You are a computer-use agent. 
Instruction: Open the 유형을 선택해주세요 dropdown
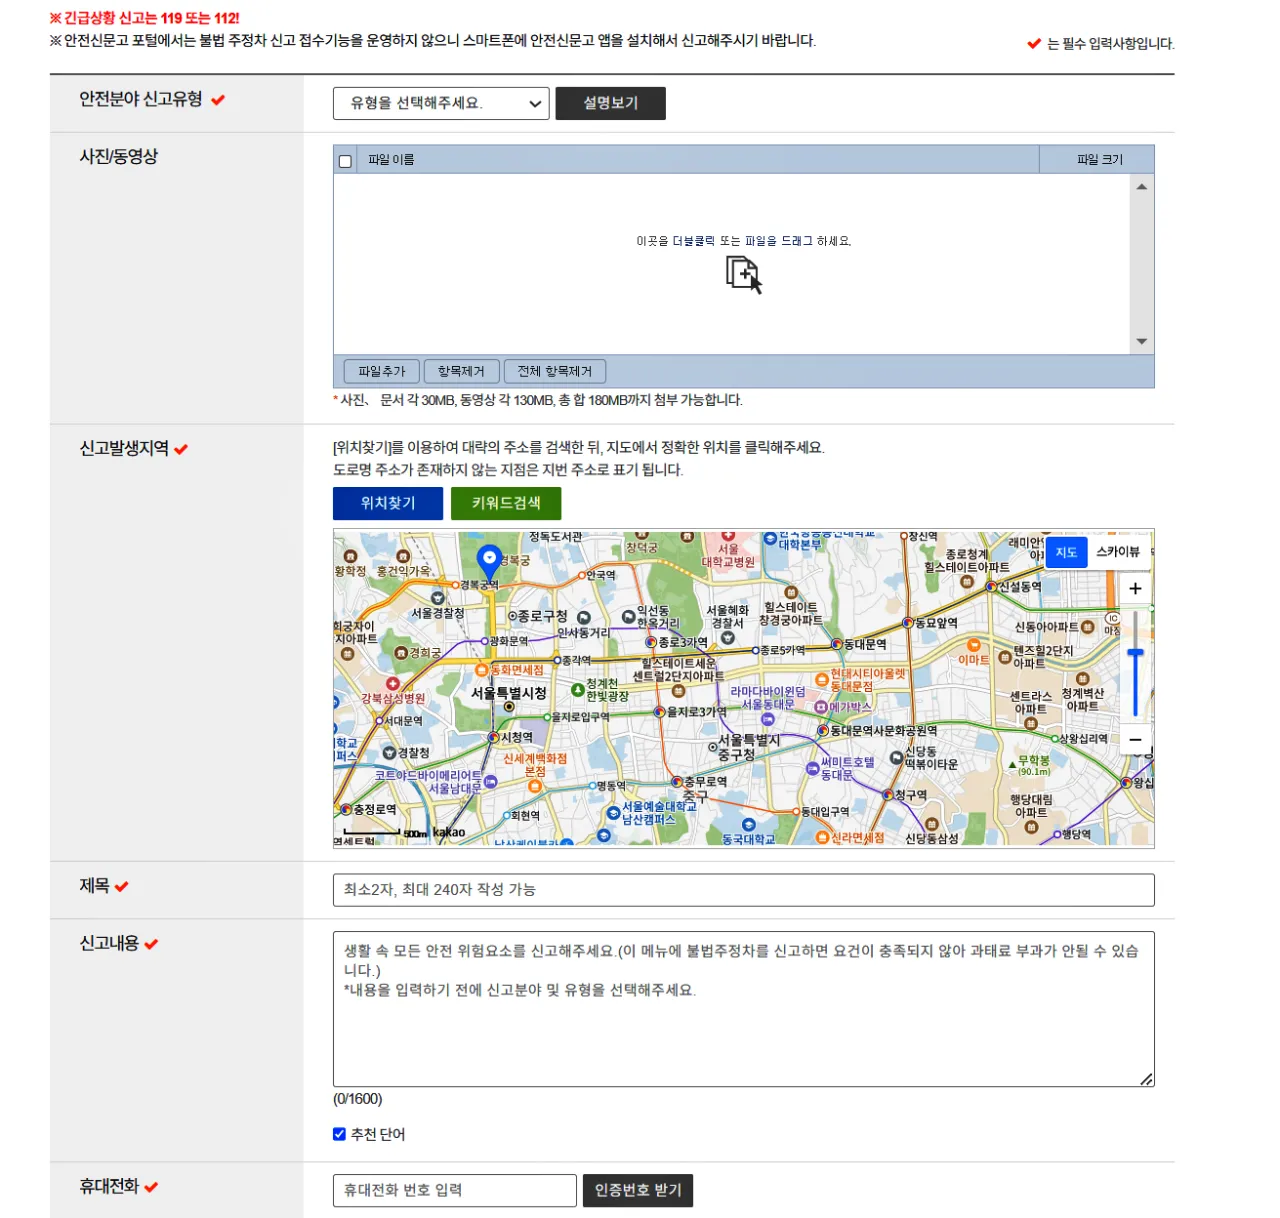[x=441, y=103]
